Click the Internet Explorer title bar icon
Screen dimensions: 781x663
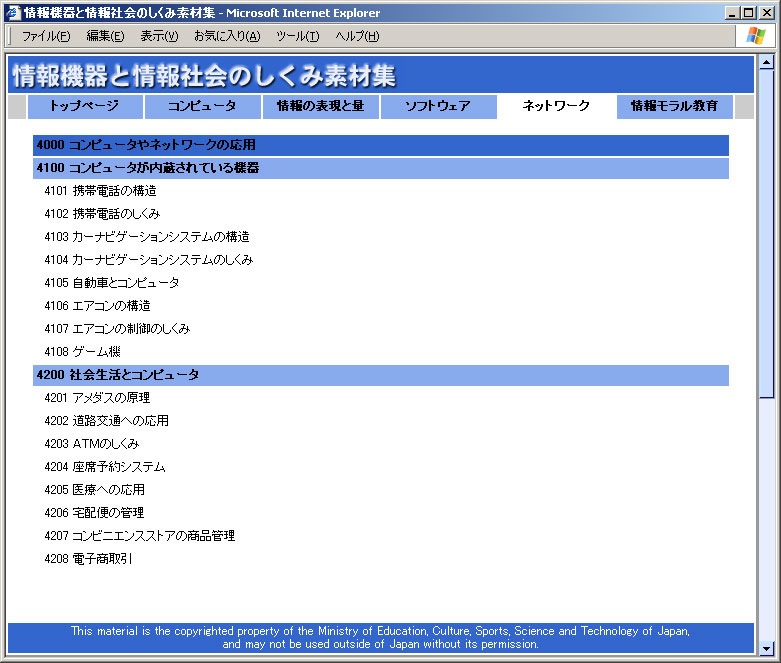[13, 13]
